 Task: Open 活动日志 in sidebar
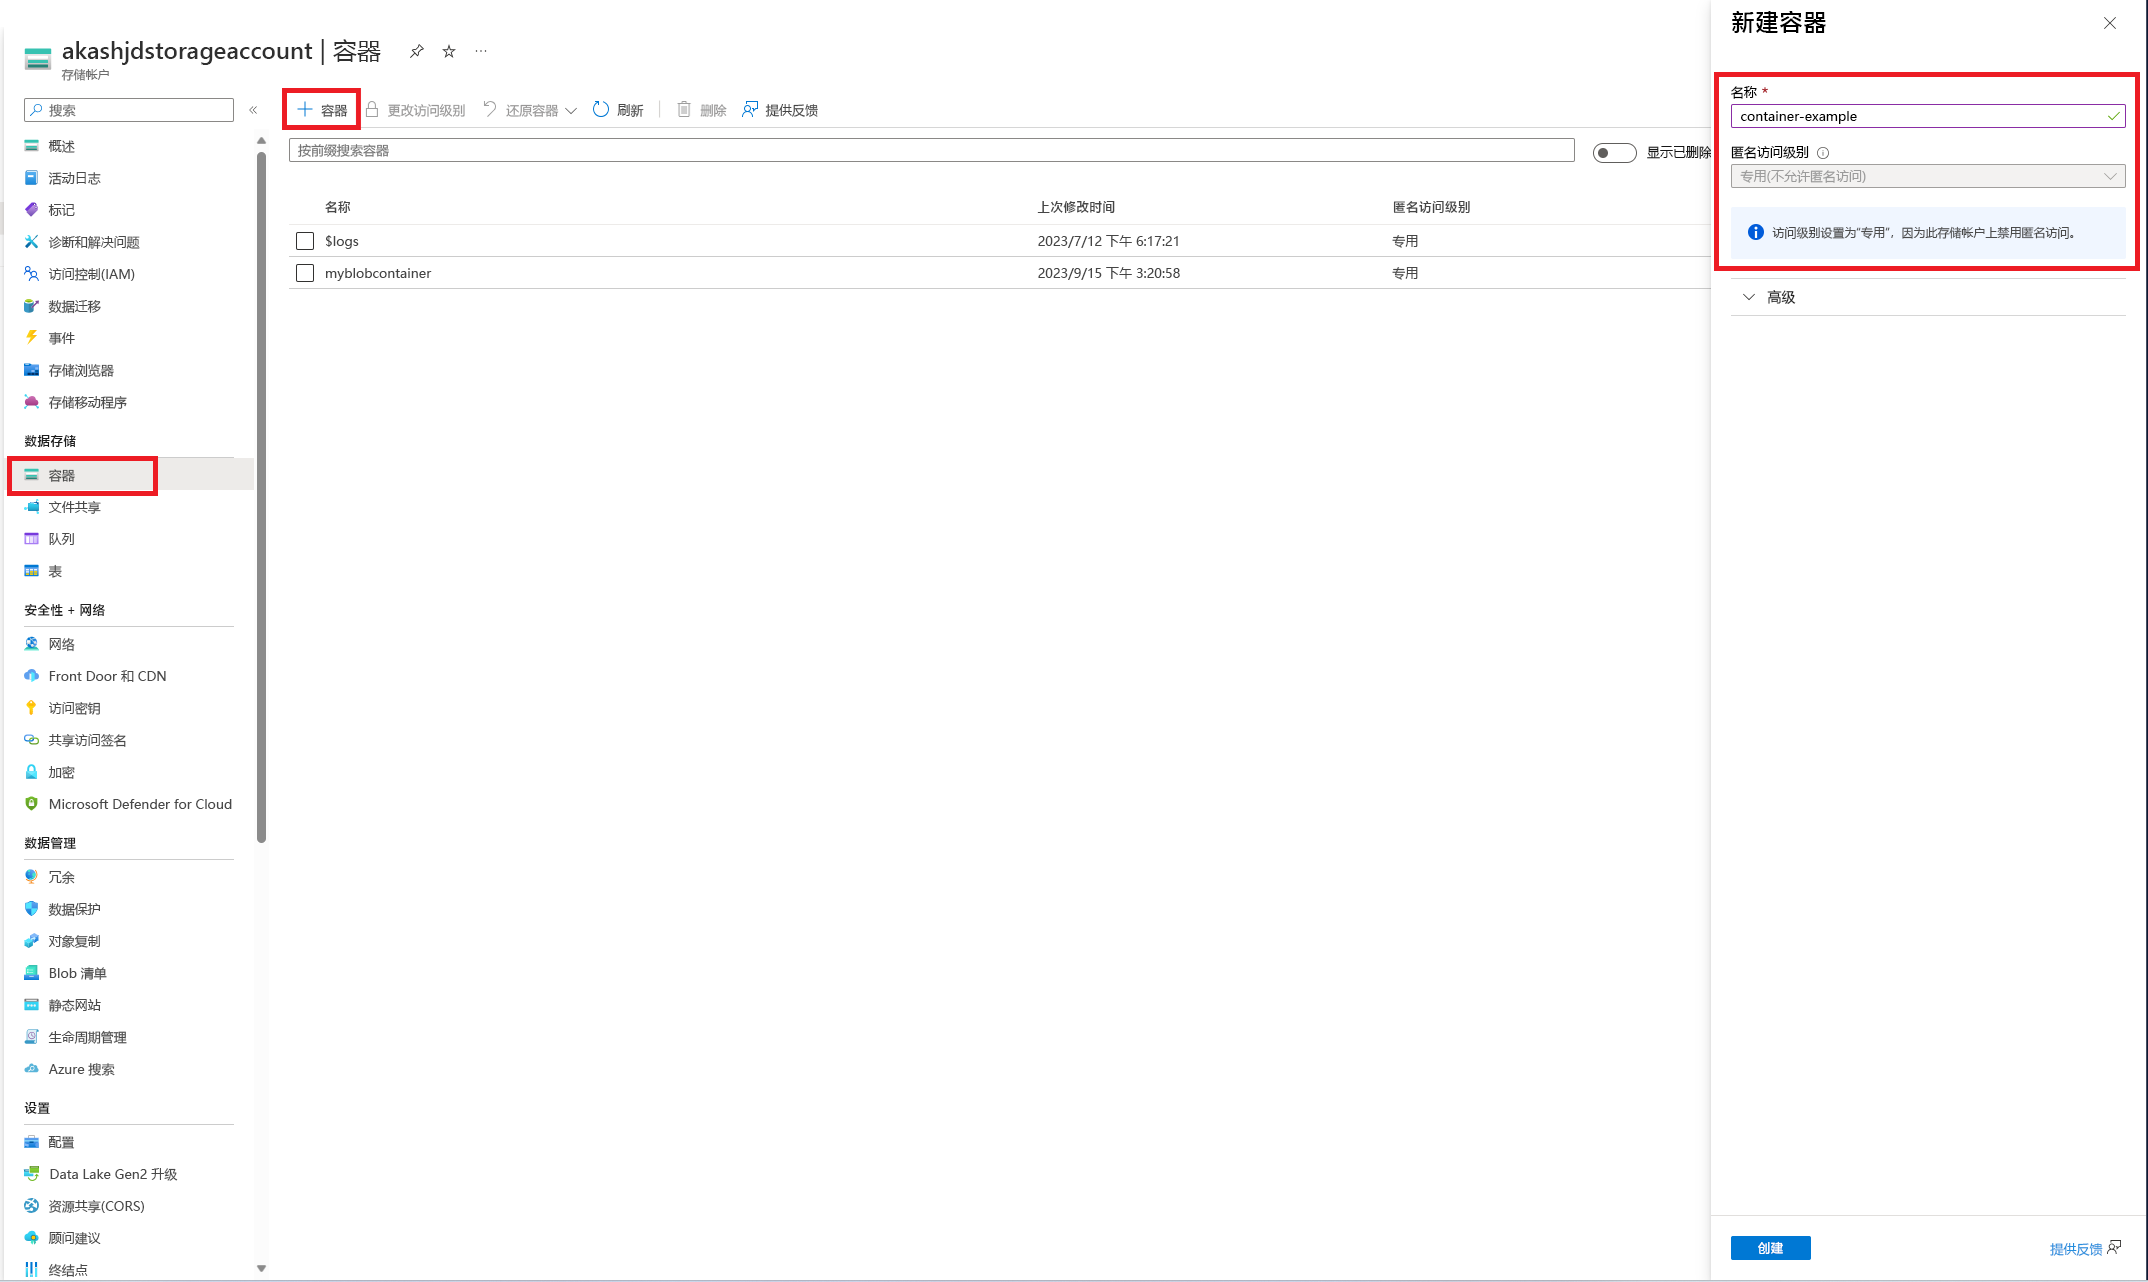(74, 178)
